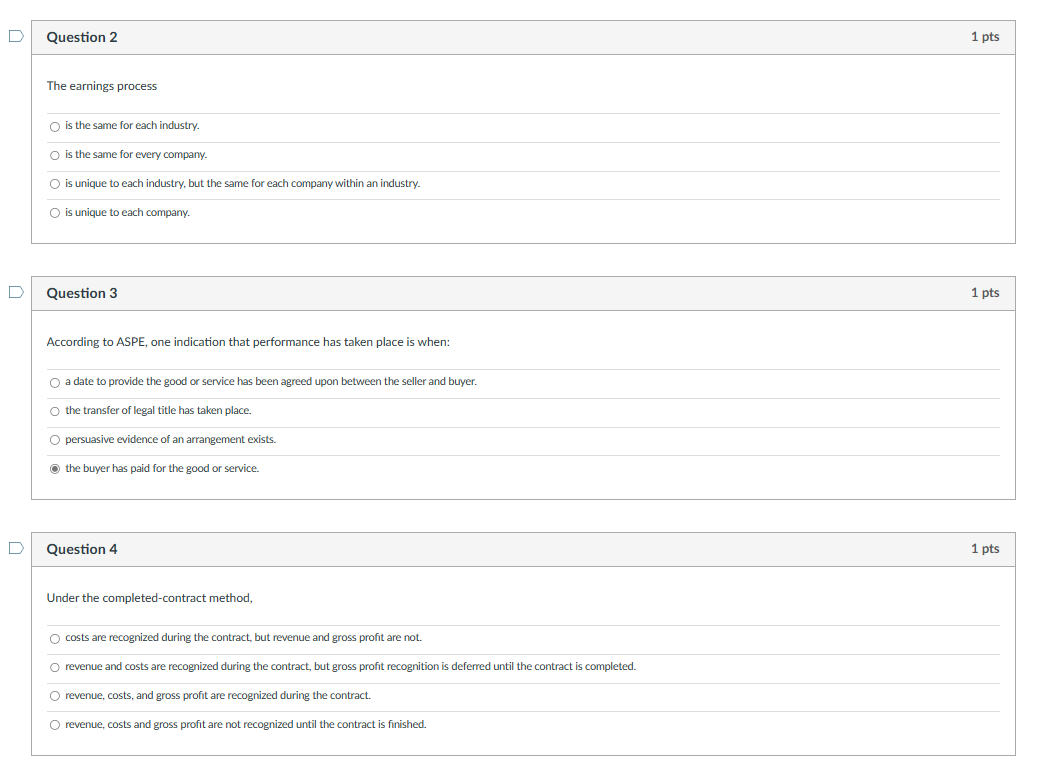The height and width of the screenshot is (771, 1037).
Task: Pick 'revenue, costs, and gross profit are recognized during'
Action: (55, 696)
